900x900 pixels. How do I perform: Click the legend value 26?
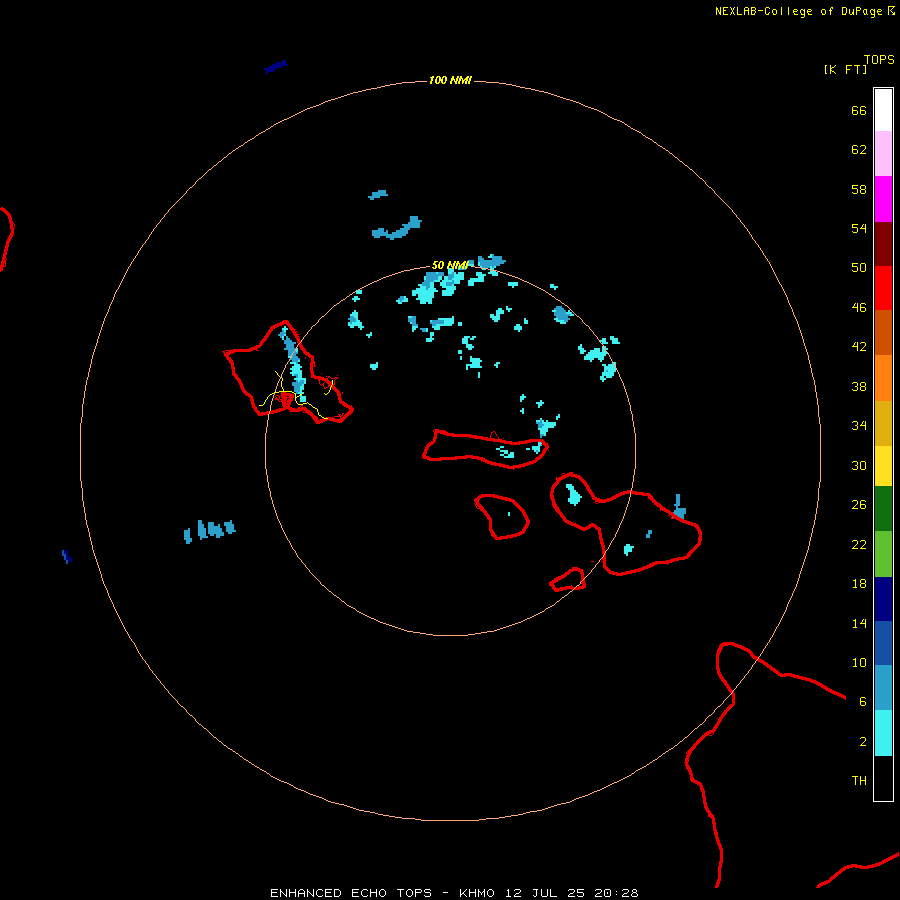tap(859, 505)
